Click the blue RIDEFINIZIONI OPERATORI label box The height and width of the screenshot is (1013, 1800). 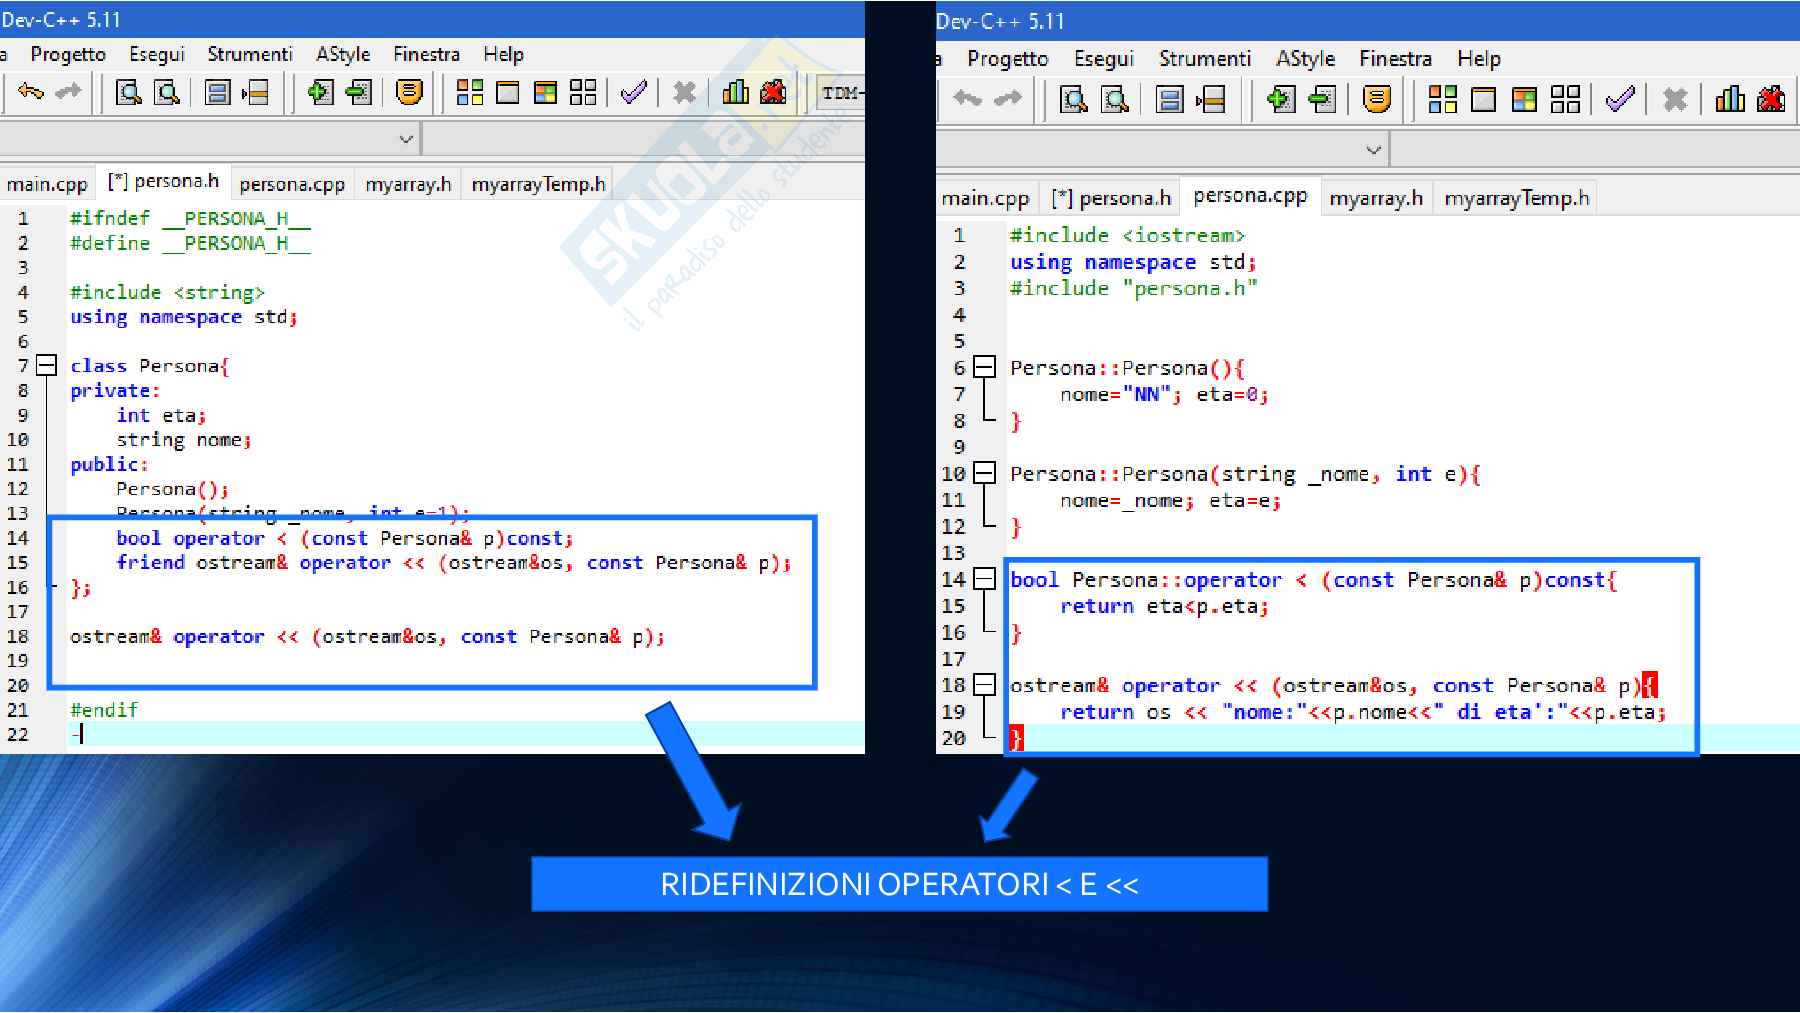pyautogui.click(x=899, y=884)
